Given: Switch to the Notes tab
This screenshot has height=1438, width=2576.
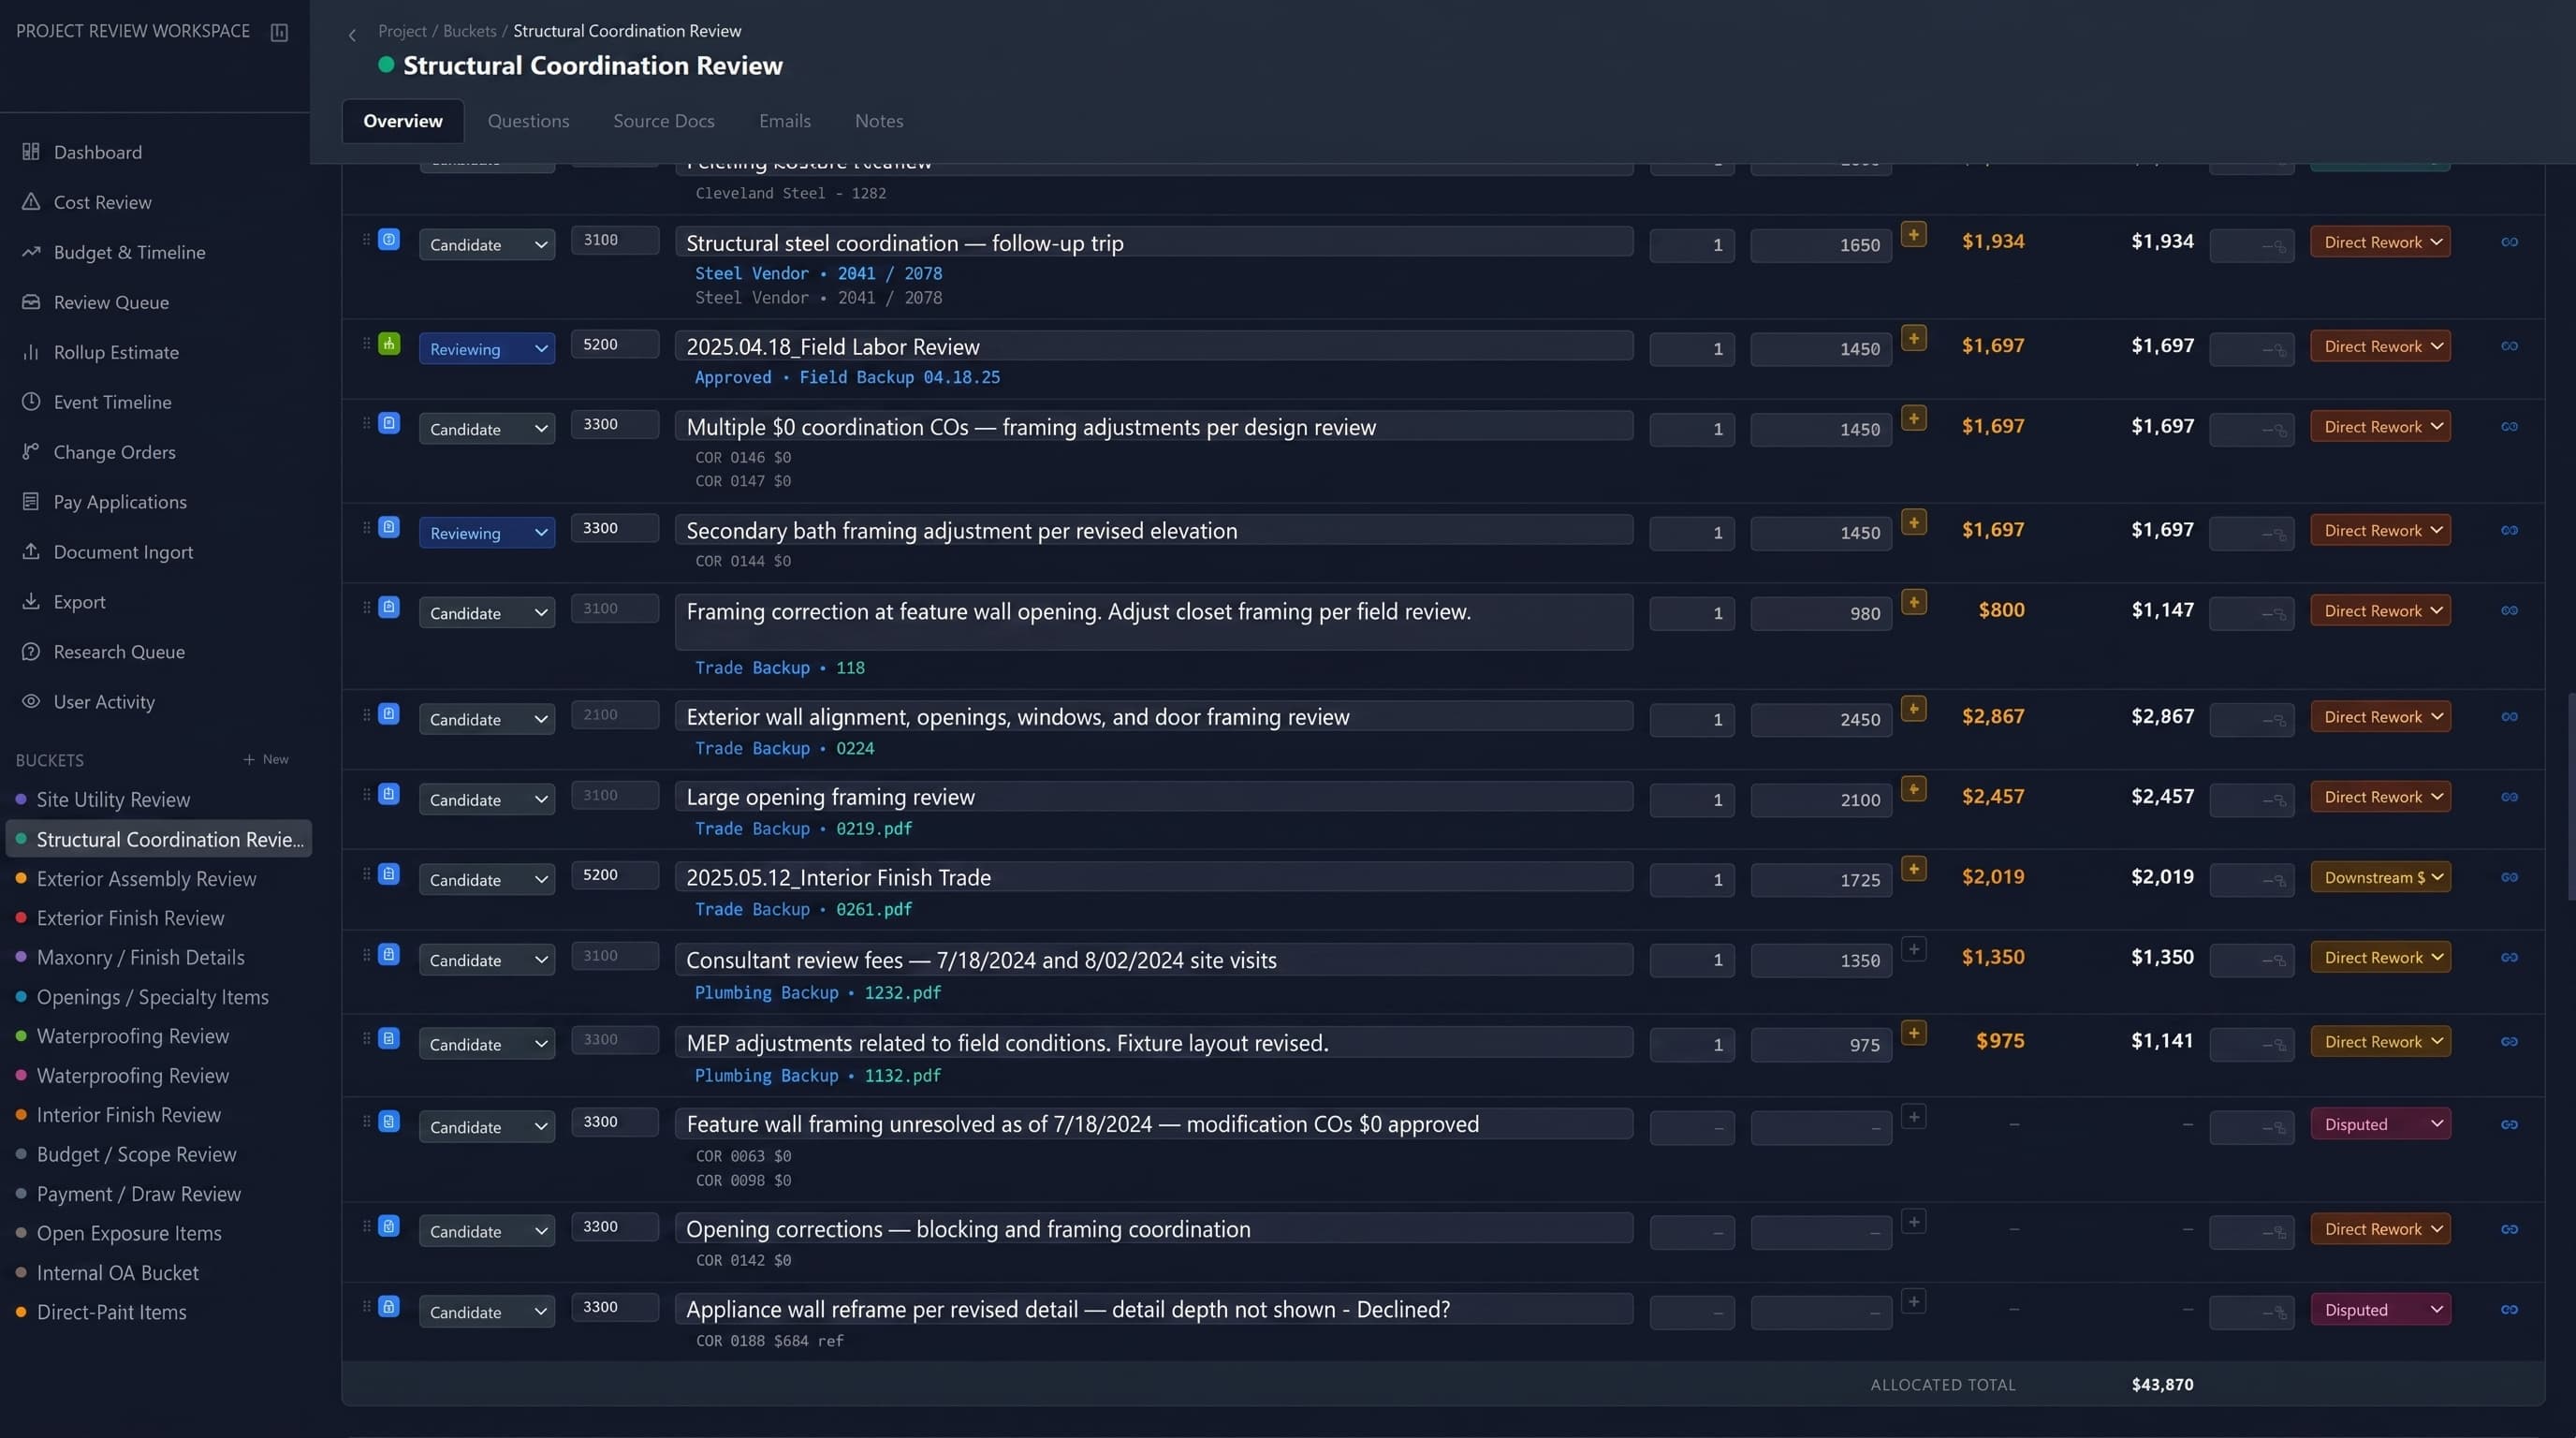Looking at the screenshot, I should pyautogui.click(x=879, y=121).
